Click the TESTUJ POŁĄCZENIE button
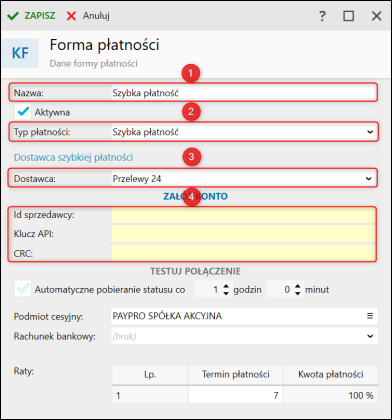Screen dimensions: 392x420 (x=195, y=271)
